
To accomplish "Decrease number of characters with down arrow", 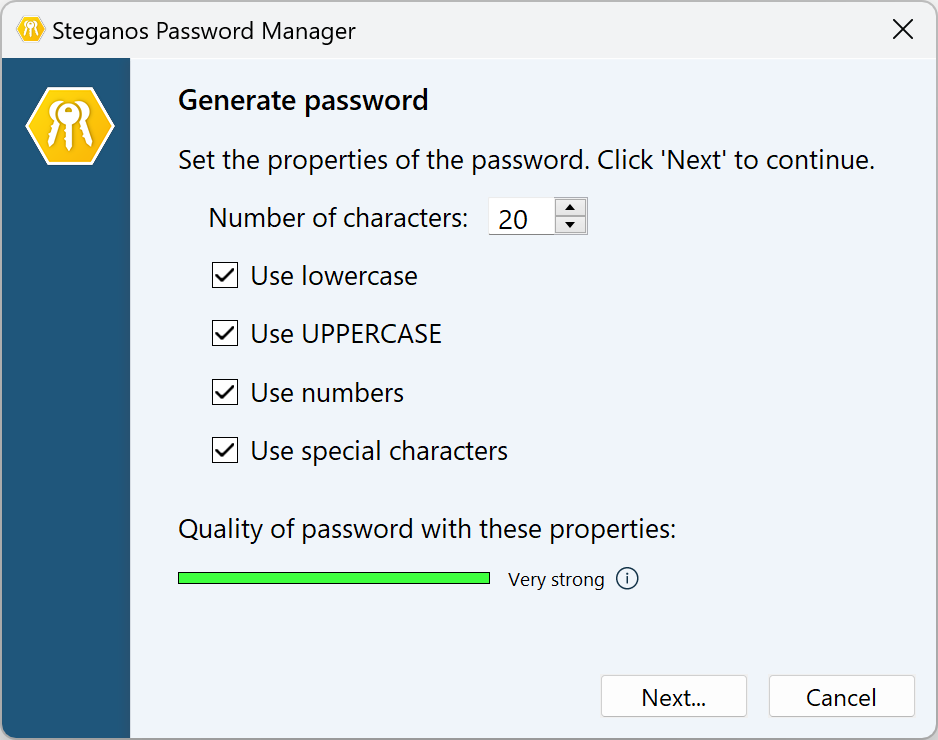I will click(570, 225).
